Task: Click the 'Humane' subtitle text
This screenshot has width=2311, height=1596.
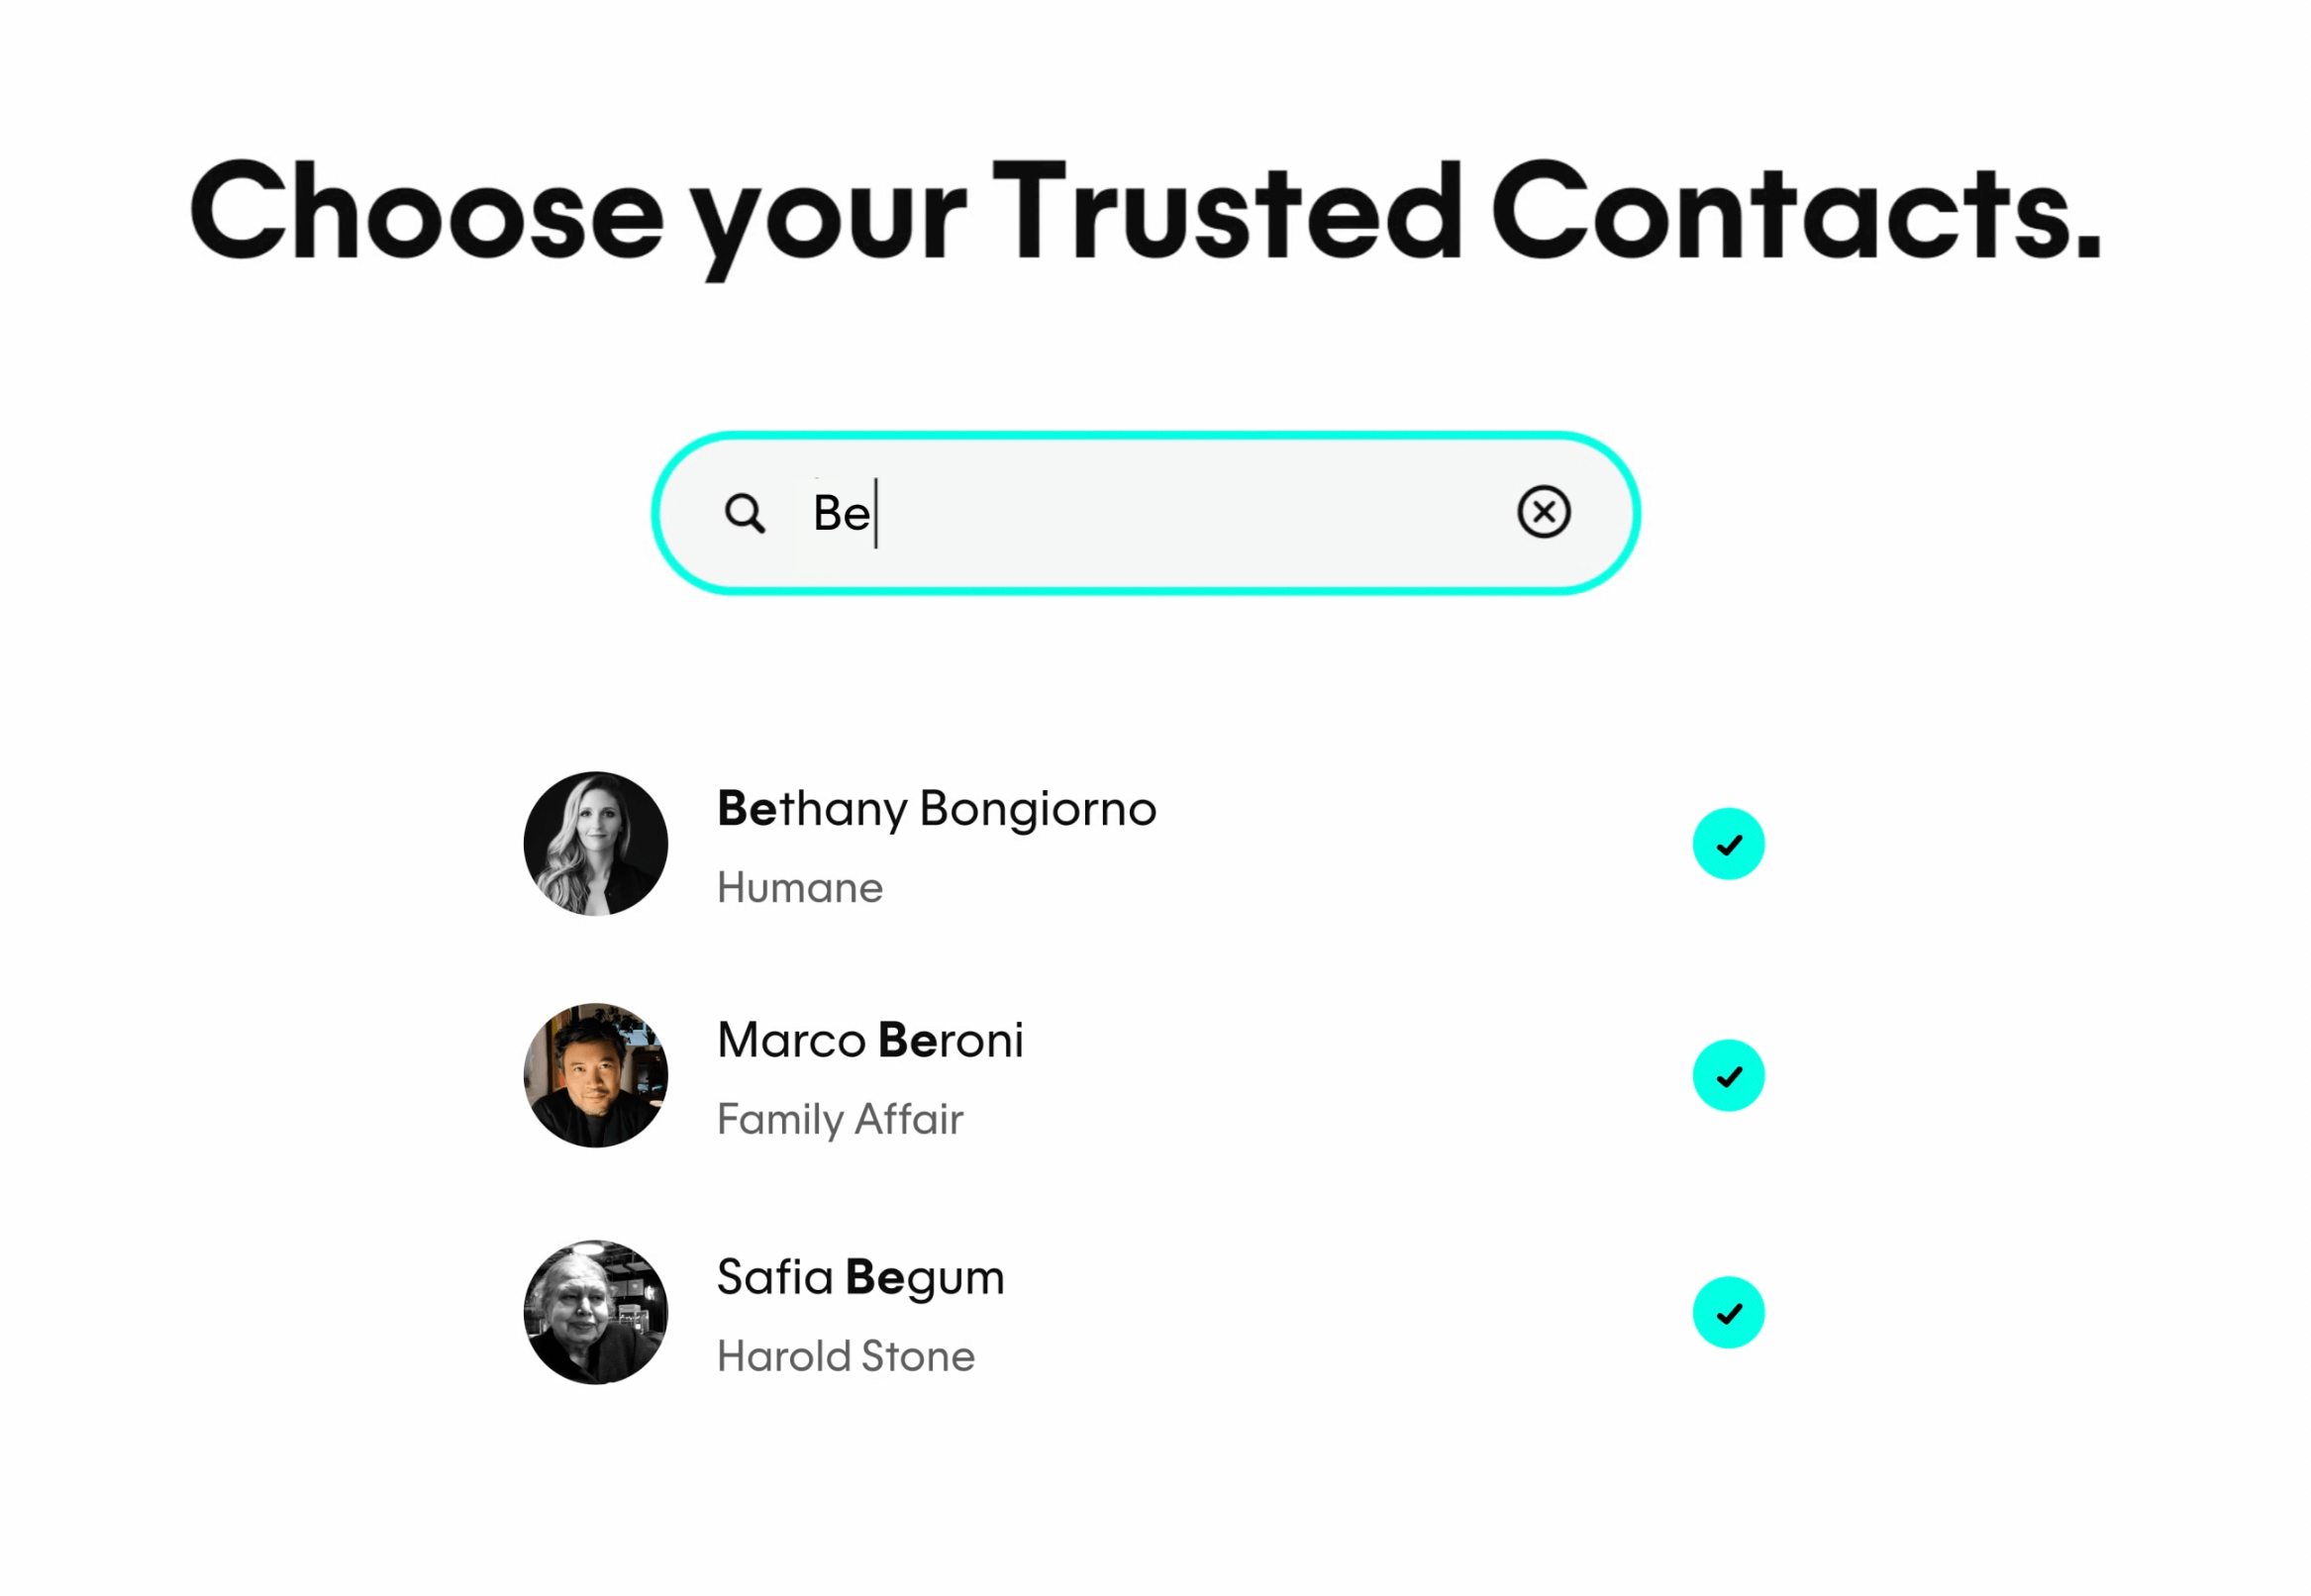Action: [x=800, y=888]
